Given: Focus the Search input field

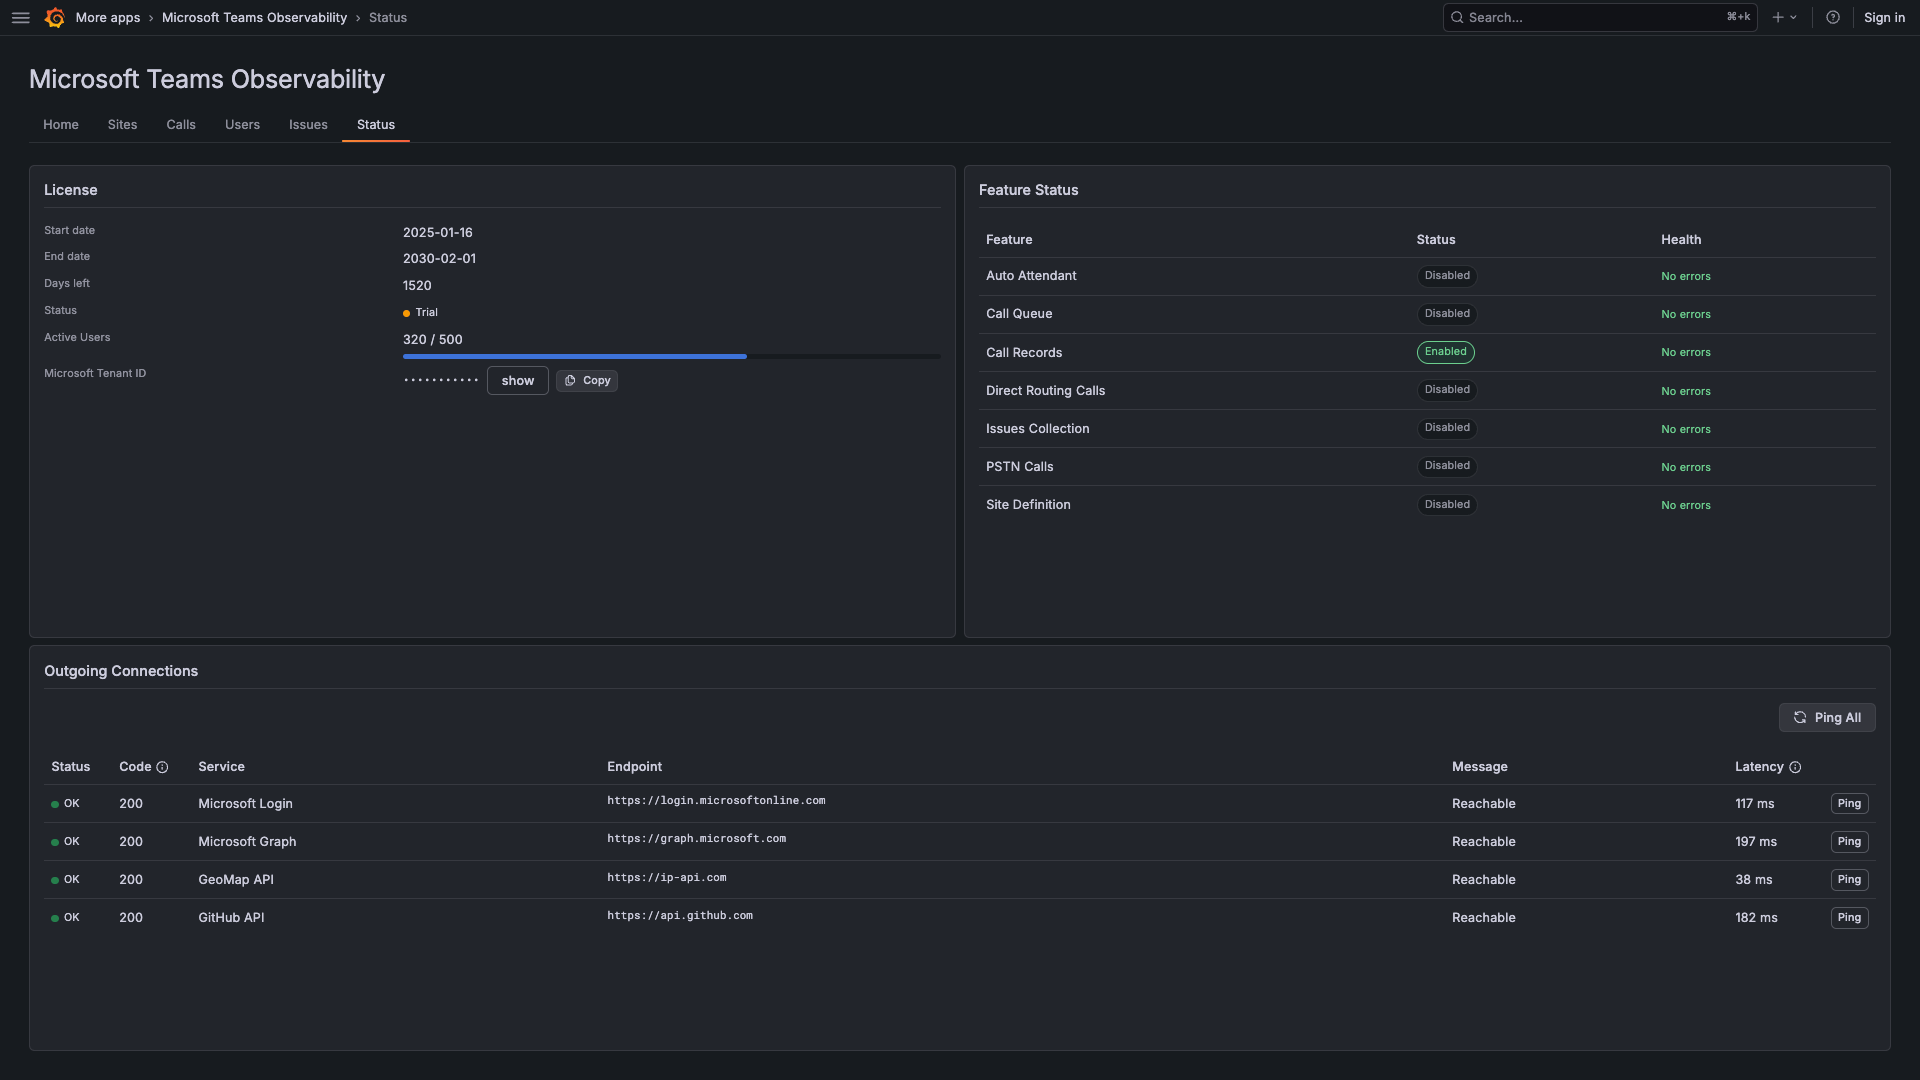Looking at the screenshot, I should click(1600, 17).
